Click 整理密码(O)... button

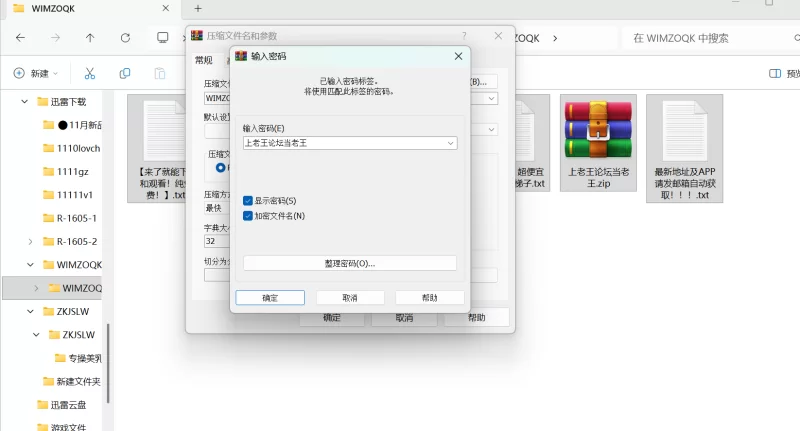[x=350, y=264]
